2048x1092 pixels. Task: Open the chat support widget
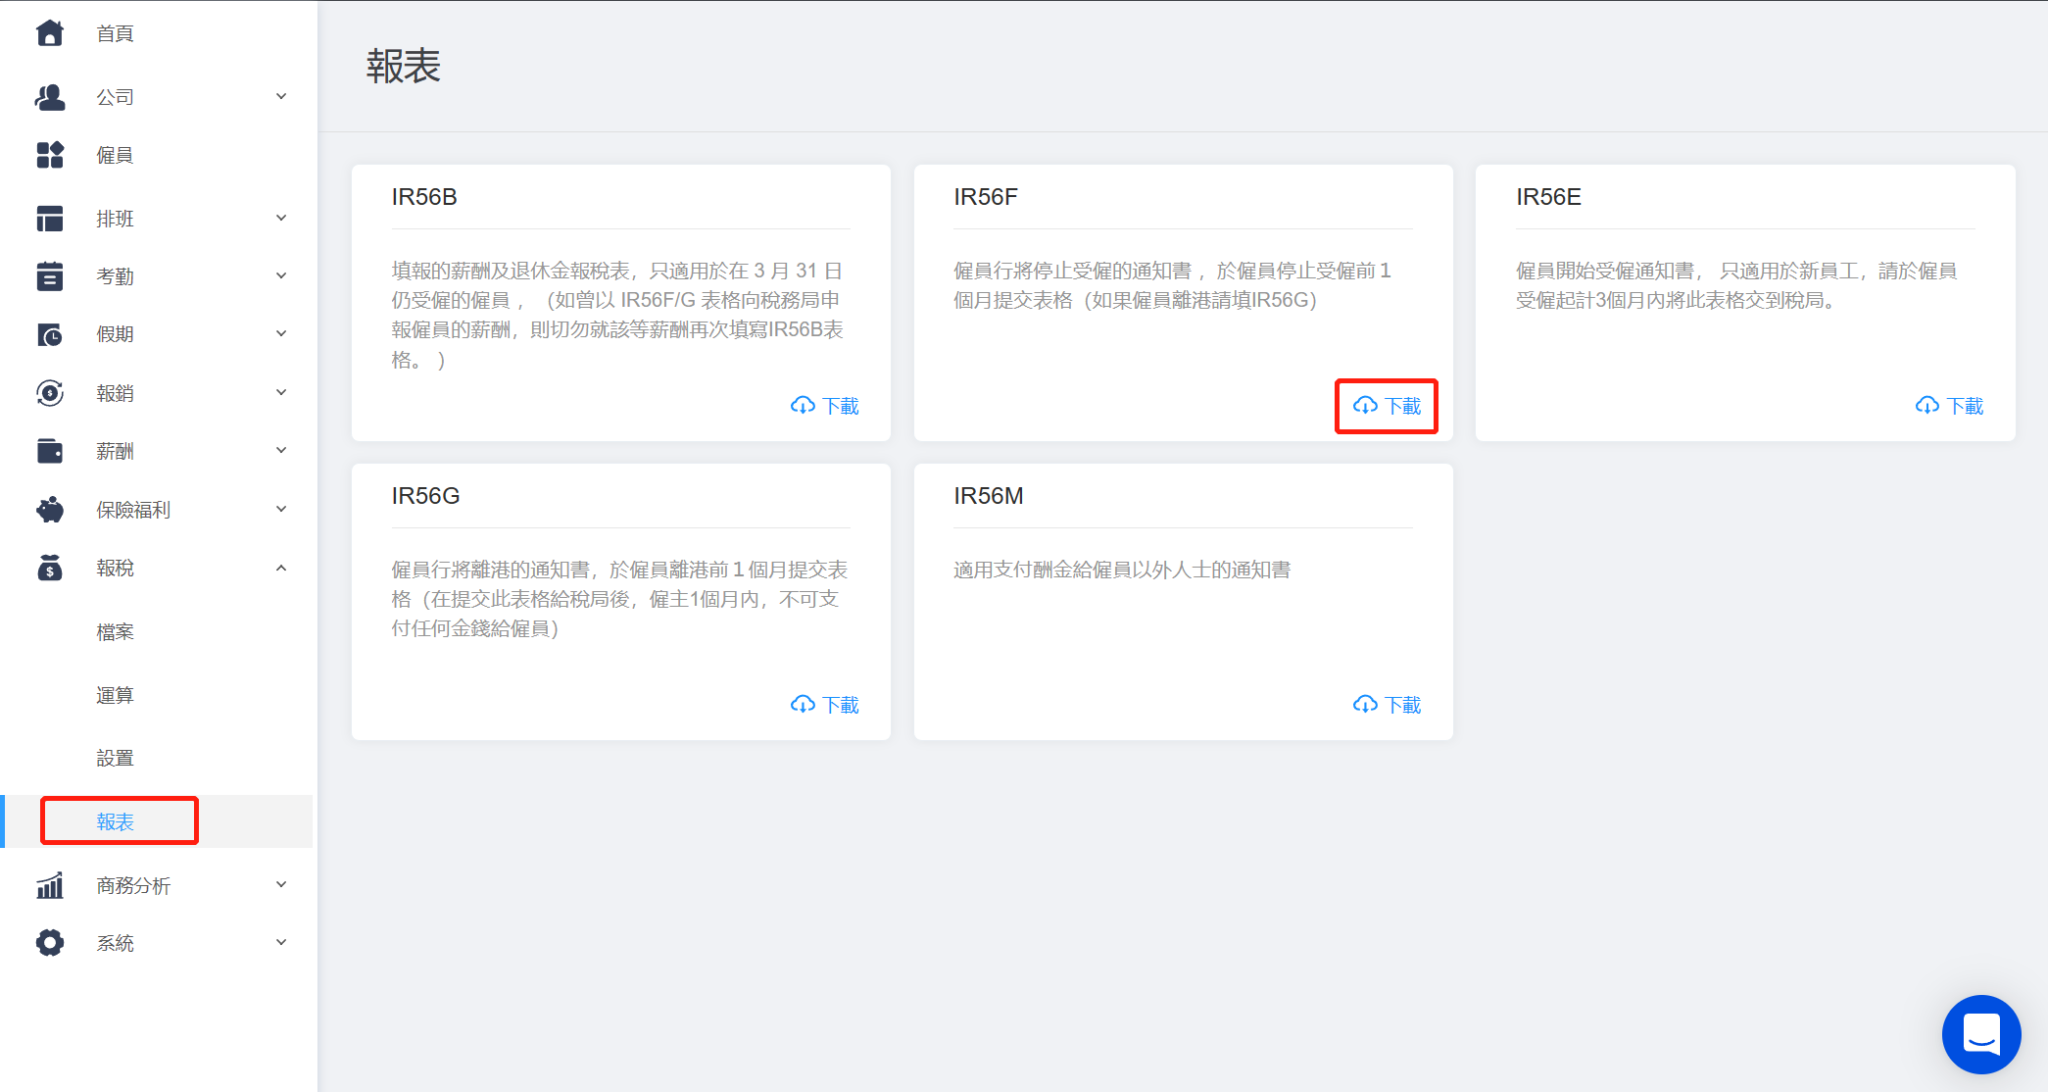coord(1981,1034)
